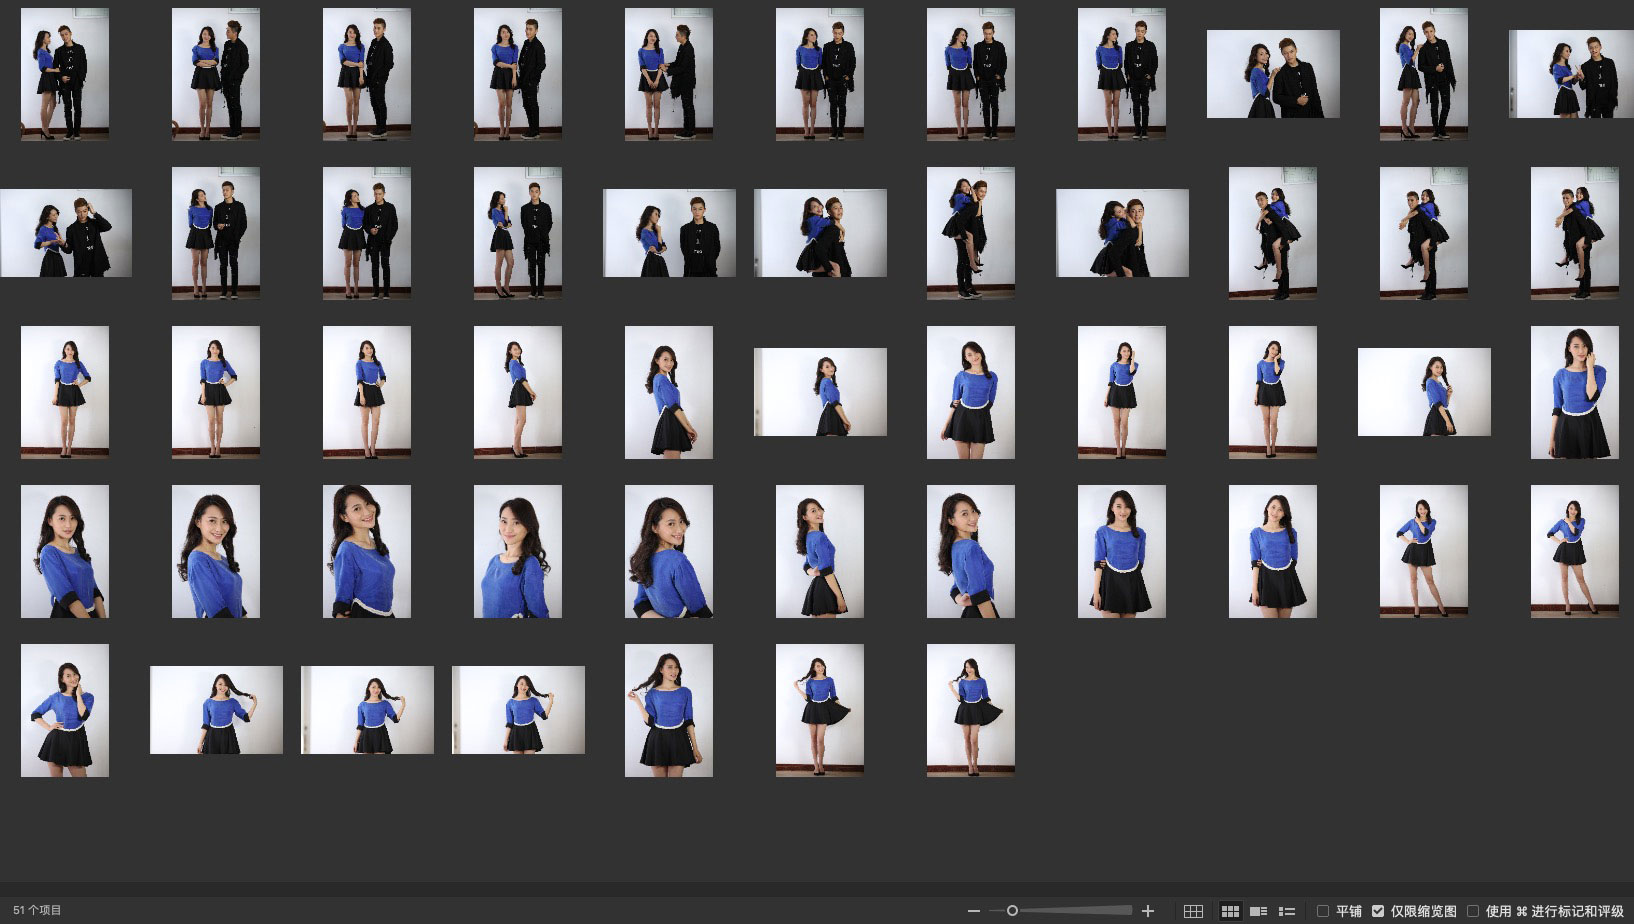The height and width of the screenshot is (924, 1634).
Task: Click the minus icon to shrink thumbnails
Action: point(973,911)
